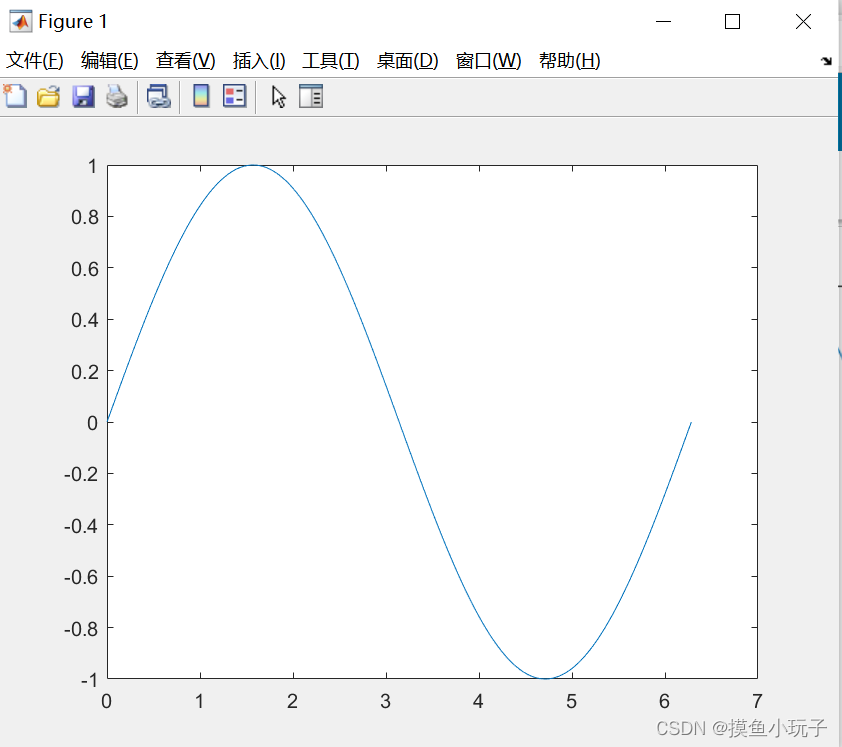Open the 桌面(D) menu
The image size is (842, 747).
pos(408,61)
